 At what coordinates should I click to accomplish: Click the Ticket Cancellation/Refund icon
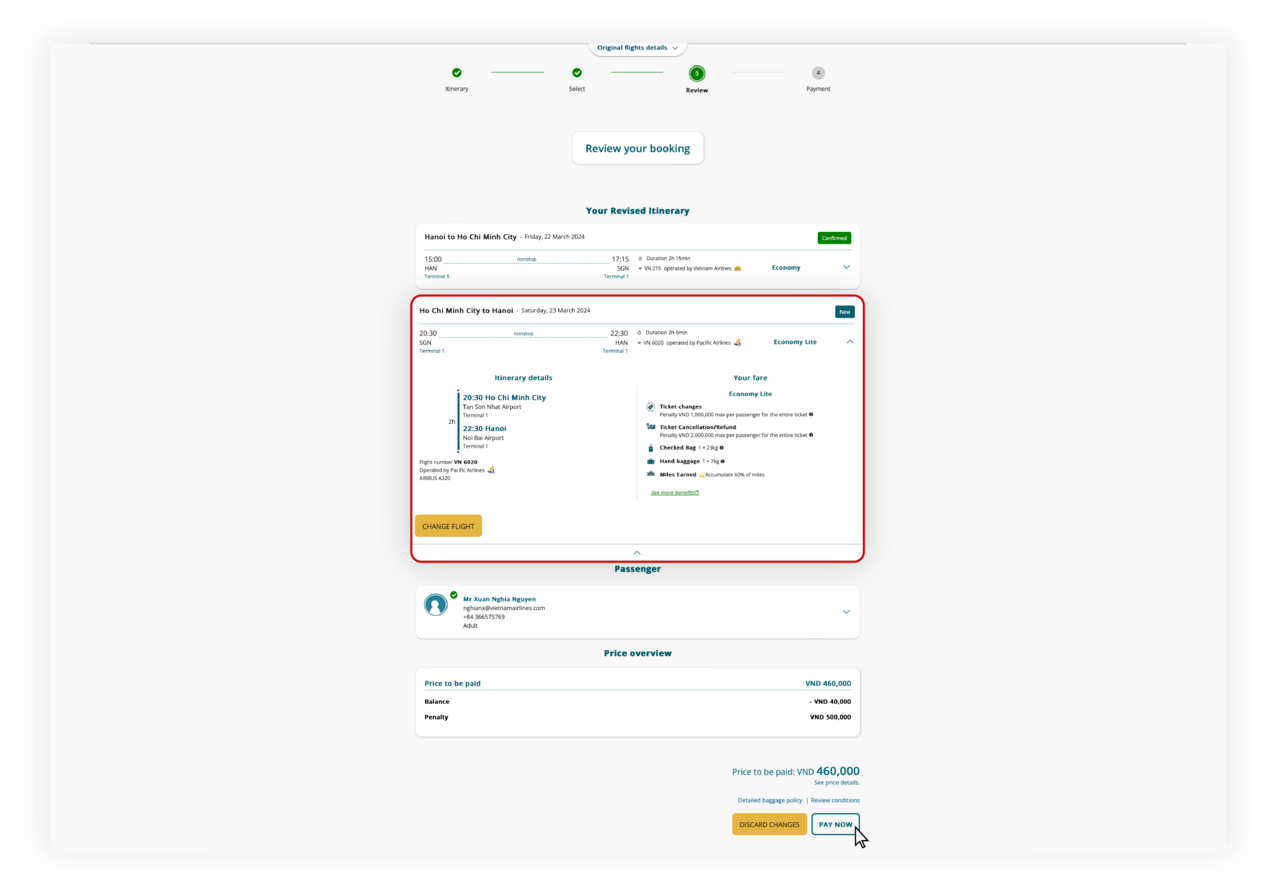[650, 427]
